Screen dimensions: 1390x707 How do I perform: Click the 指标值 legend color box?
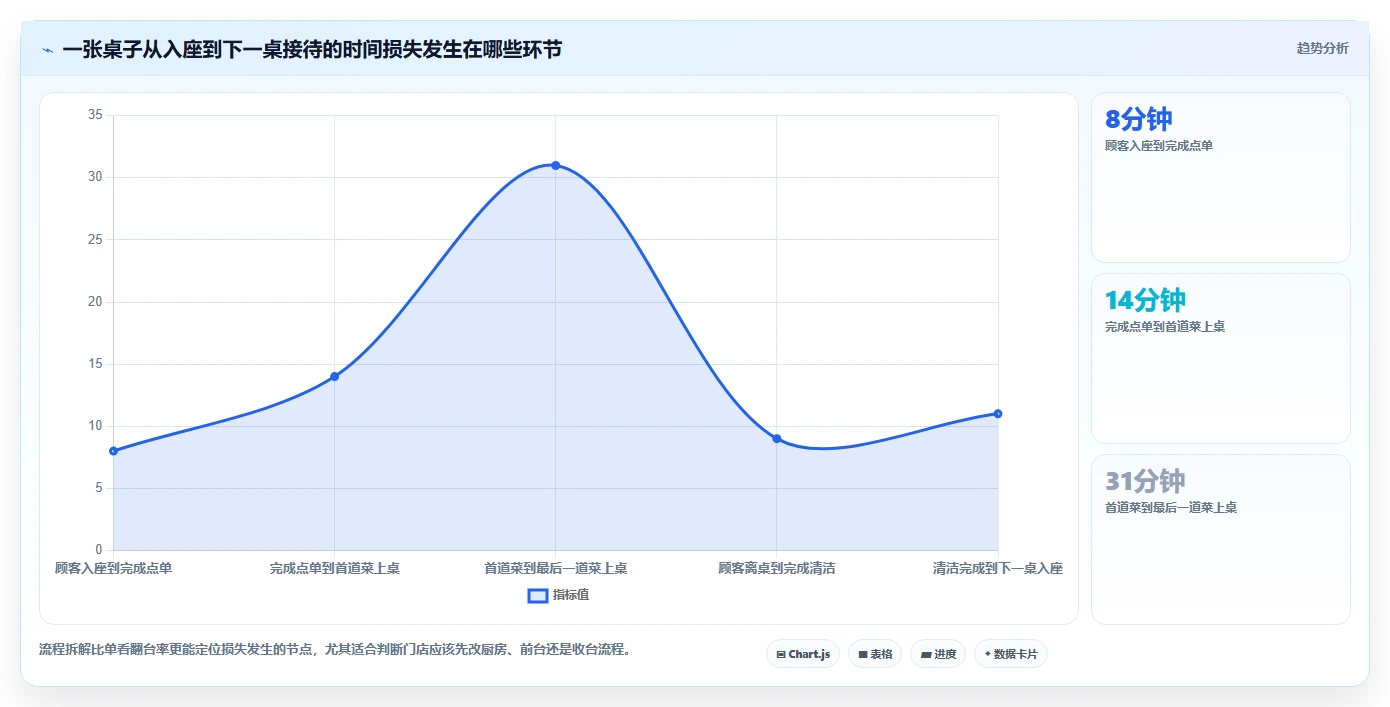click(538, 595)
